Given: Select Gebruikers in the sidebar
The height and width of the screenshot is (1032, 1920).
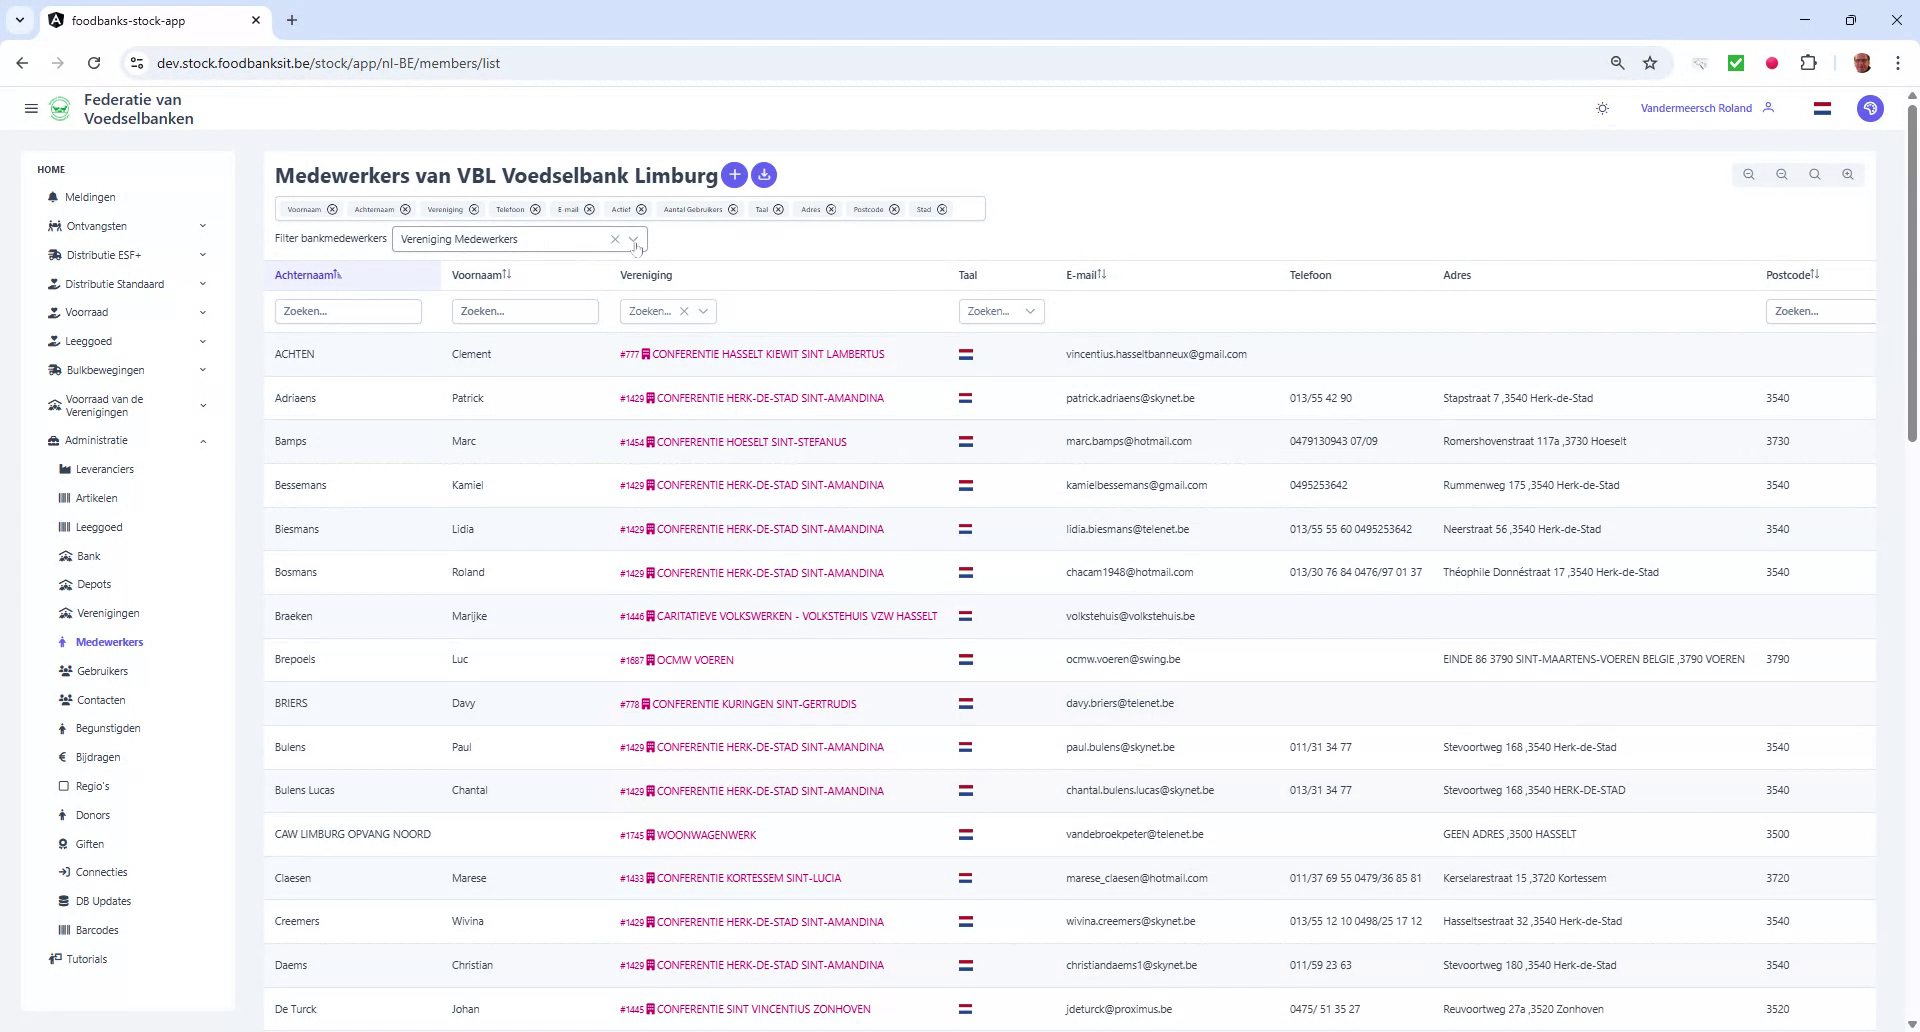Looking at the screenshot, I should click(x=103, y=671).
